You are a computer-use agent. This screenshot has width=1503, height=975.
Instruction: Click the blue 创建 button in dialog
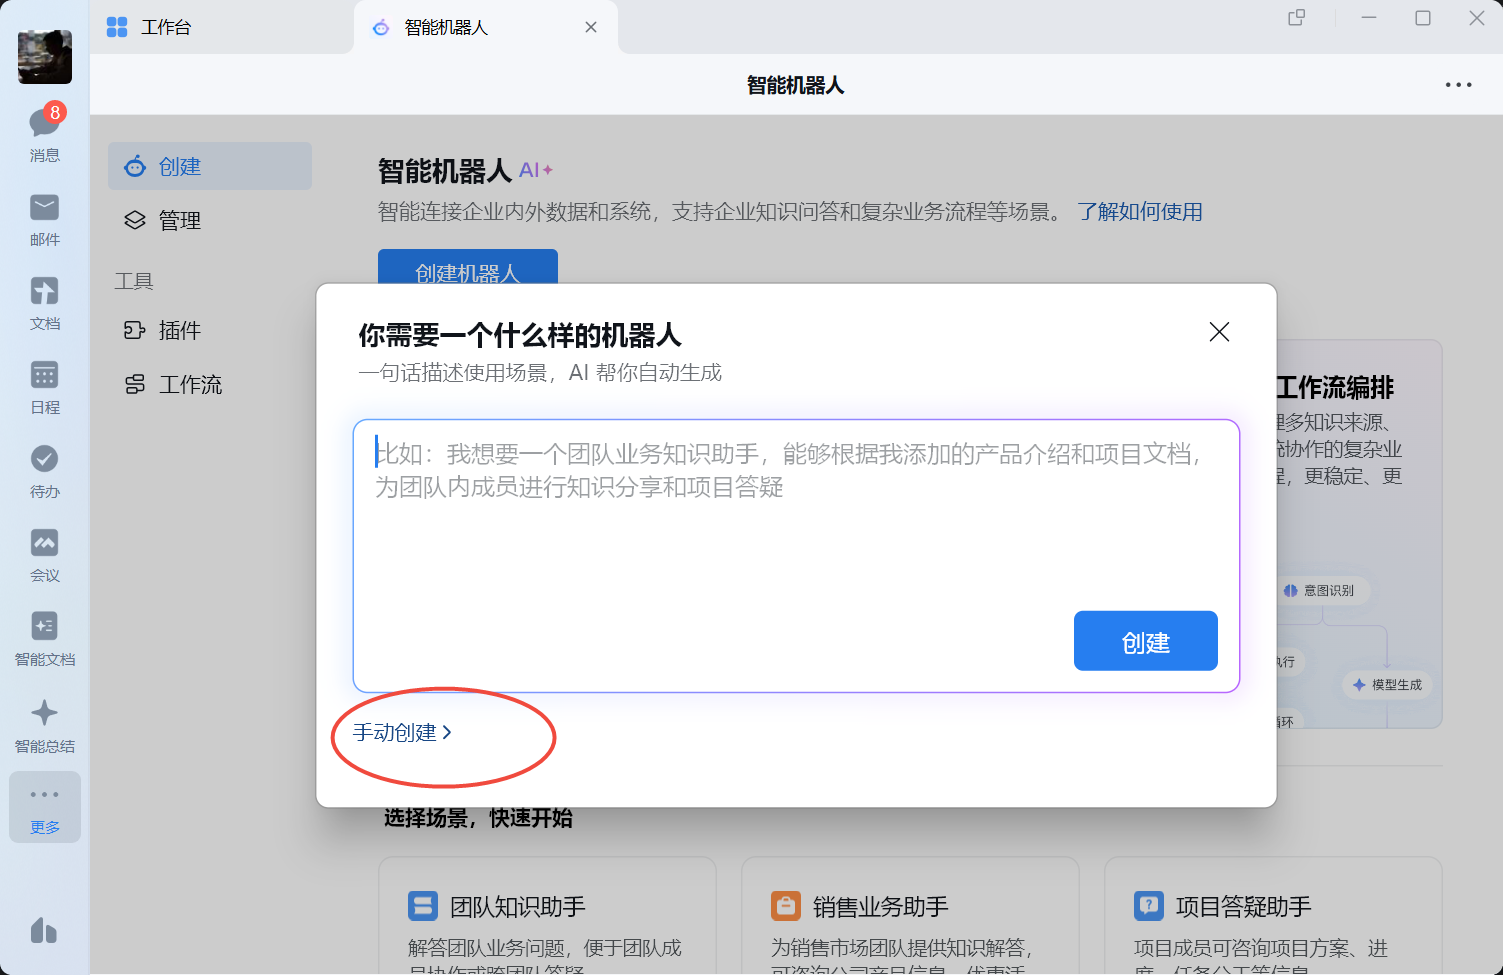tap(1146, 641)
